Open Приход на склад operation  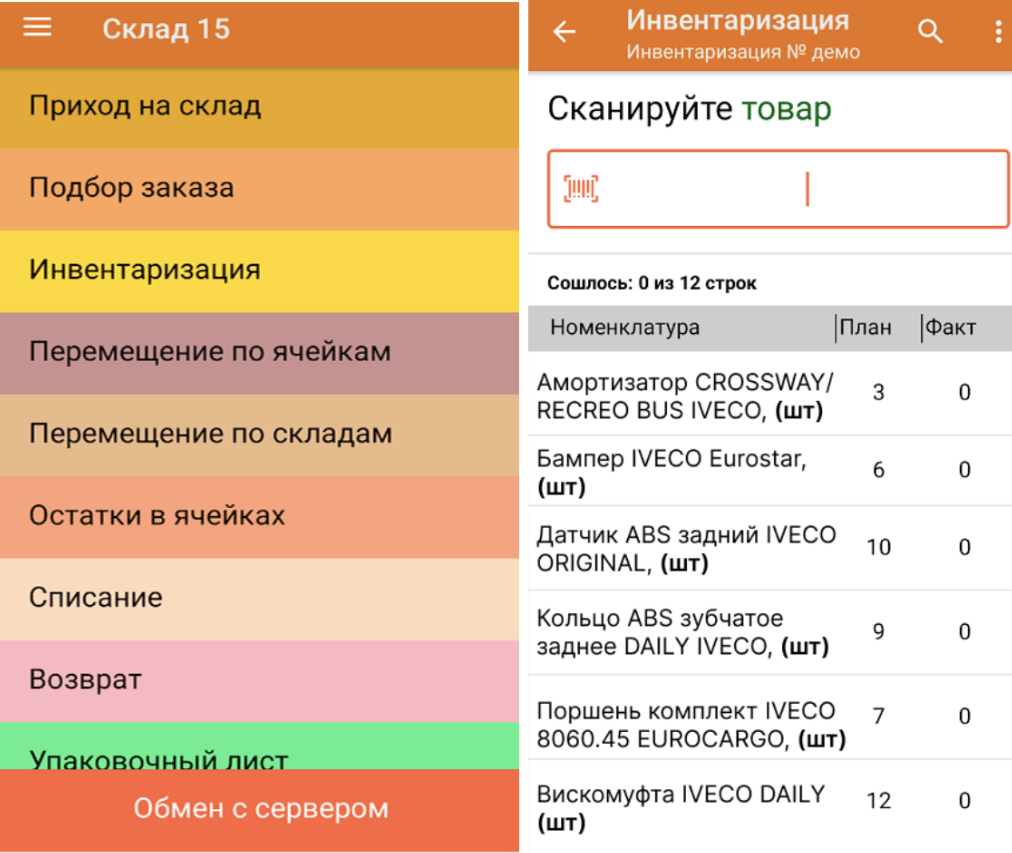[x=259, y=107]
